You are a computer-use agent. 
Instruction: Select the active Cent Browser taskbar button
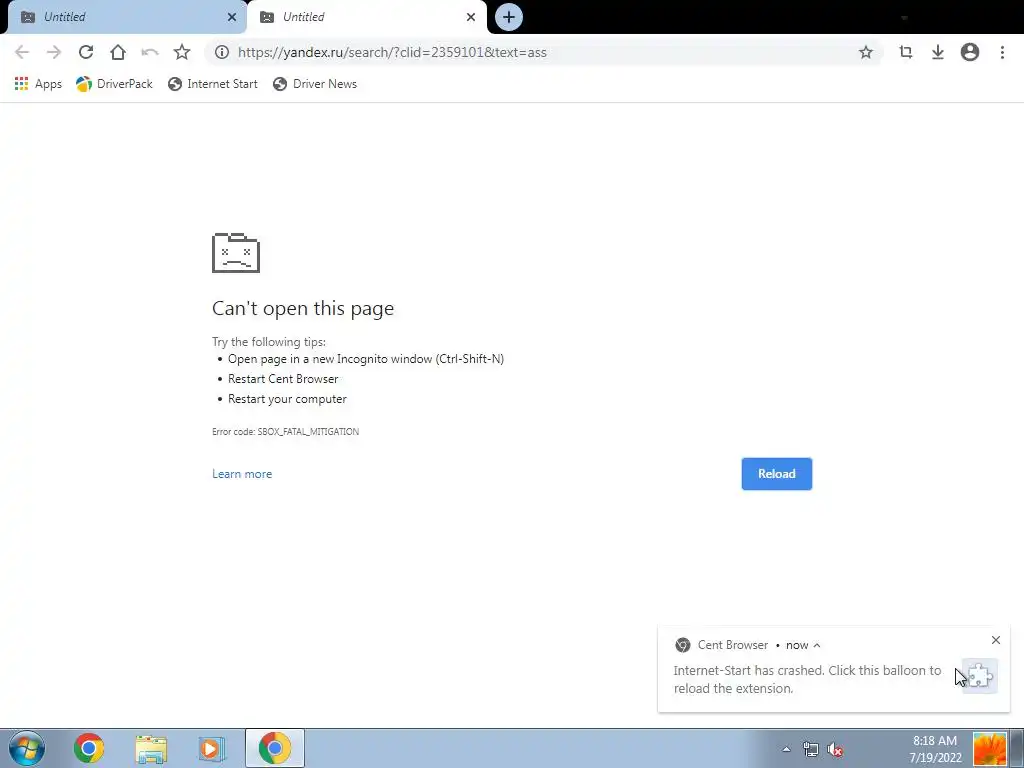click(275, 748)
